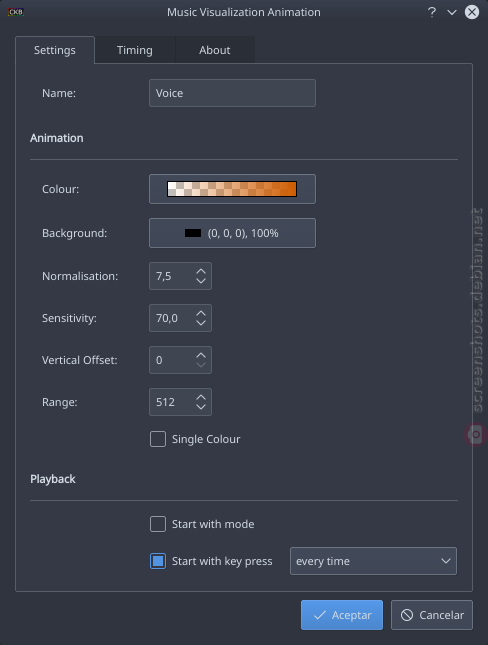Open the 'every time' dropdown
The image size is (488, 645).
click(x=373, y=561)
